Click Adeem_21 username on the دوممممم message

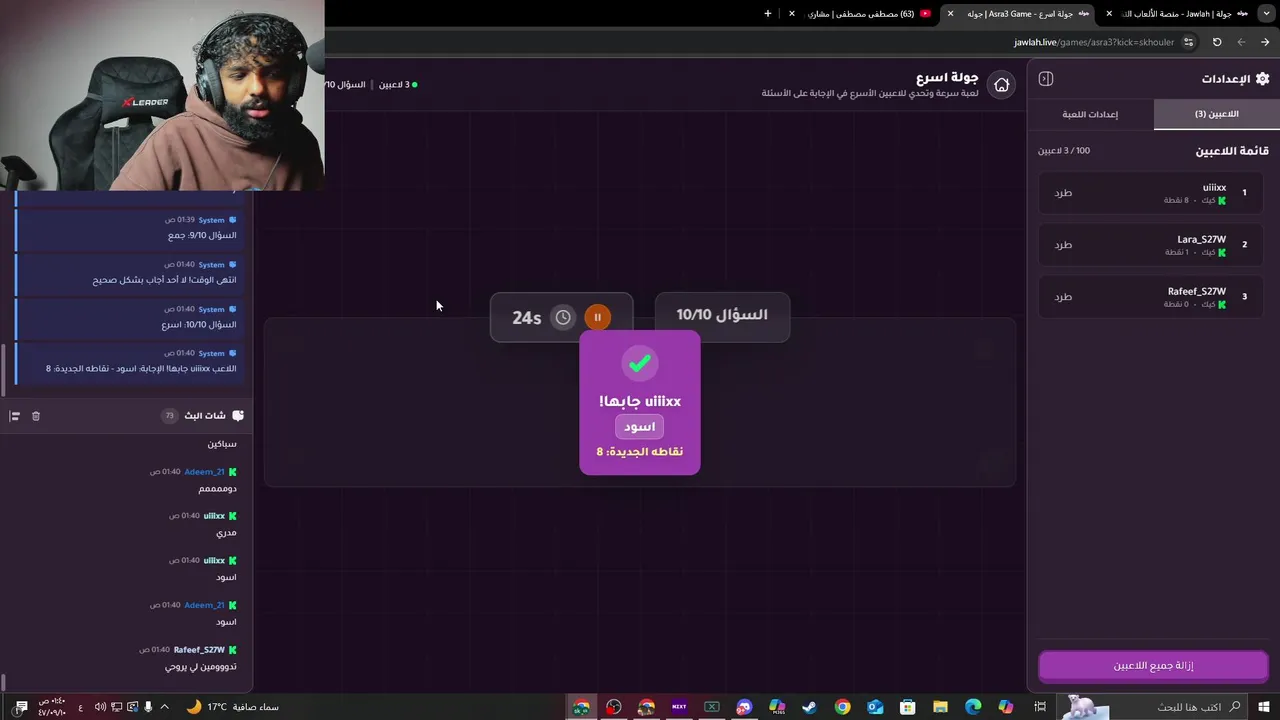[x=205, y=471]
